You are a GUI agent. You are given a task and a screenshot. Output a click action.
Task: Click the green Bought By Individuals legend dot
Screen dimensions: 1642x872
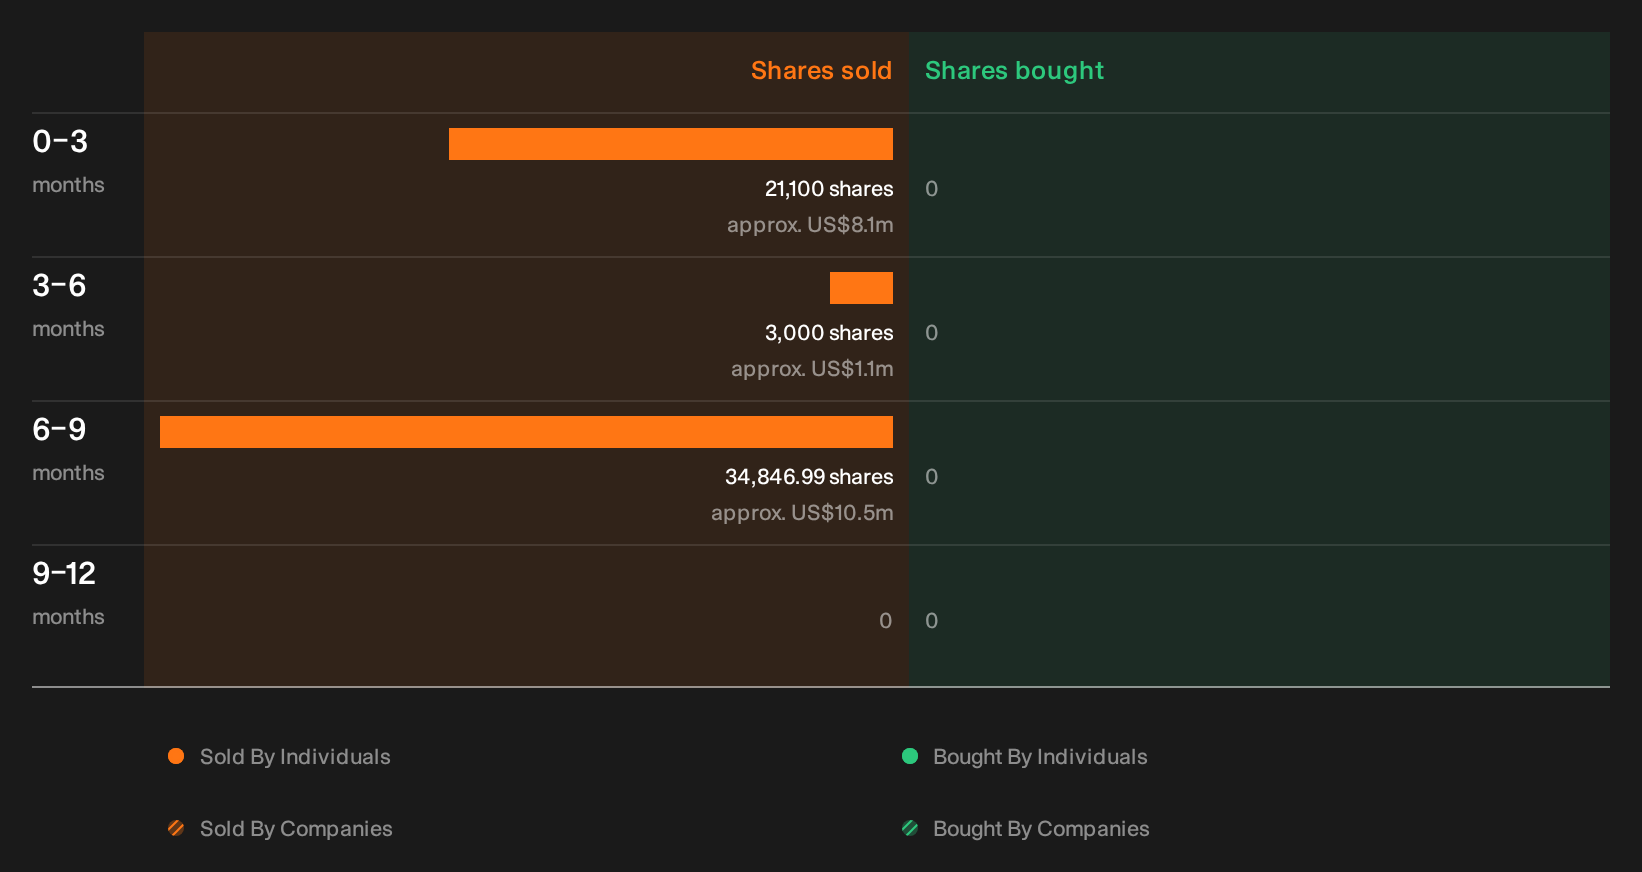[x=910, y=756]
